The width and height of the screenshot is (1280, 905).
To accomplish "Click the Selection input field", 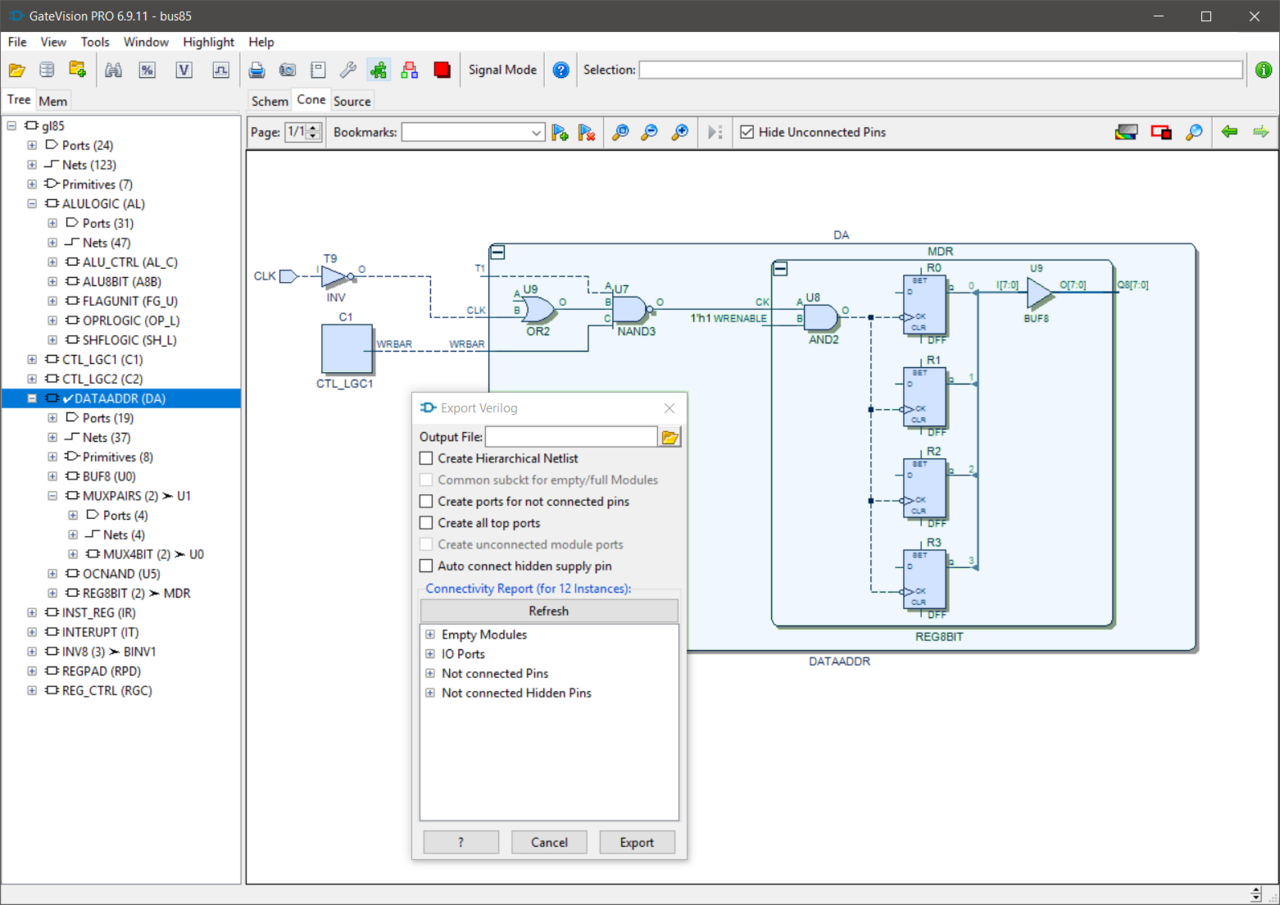I will [x=941, y=70].
